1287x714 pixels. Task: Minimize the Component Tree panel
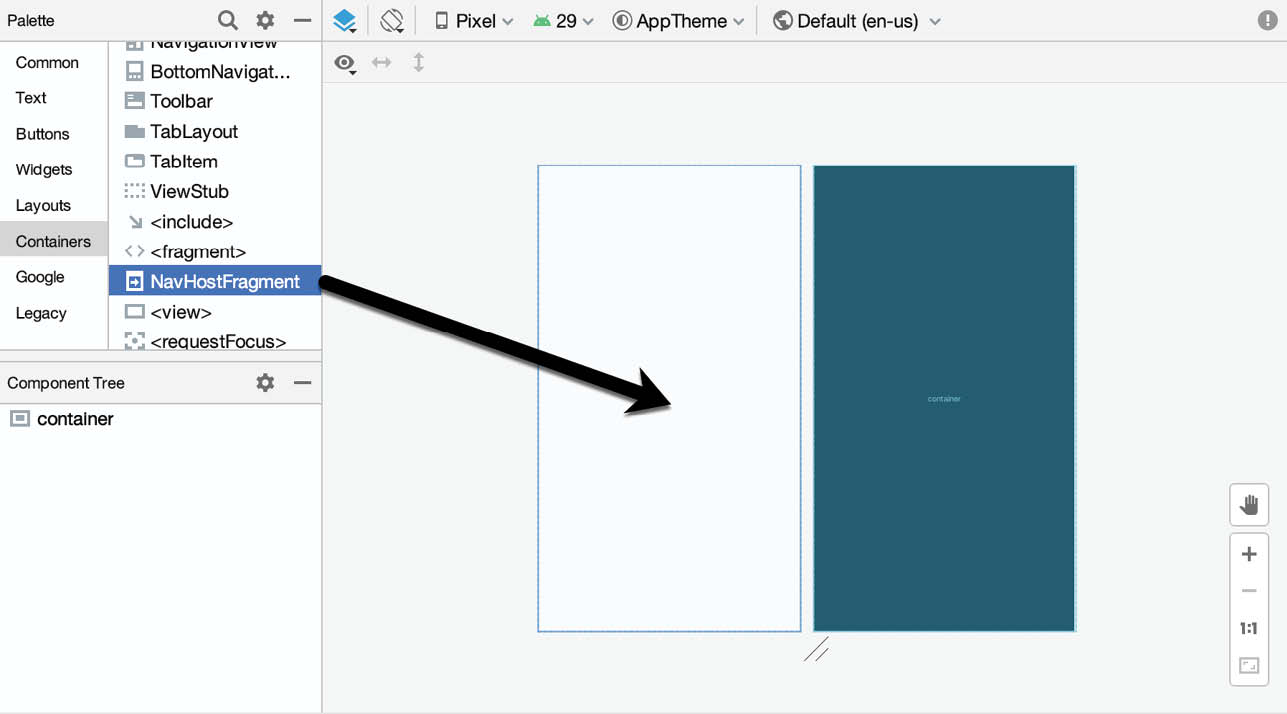[x=302, y=382]
